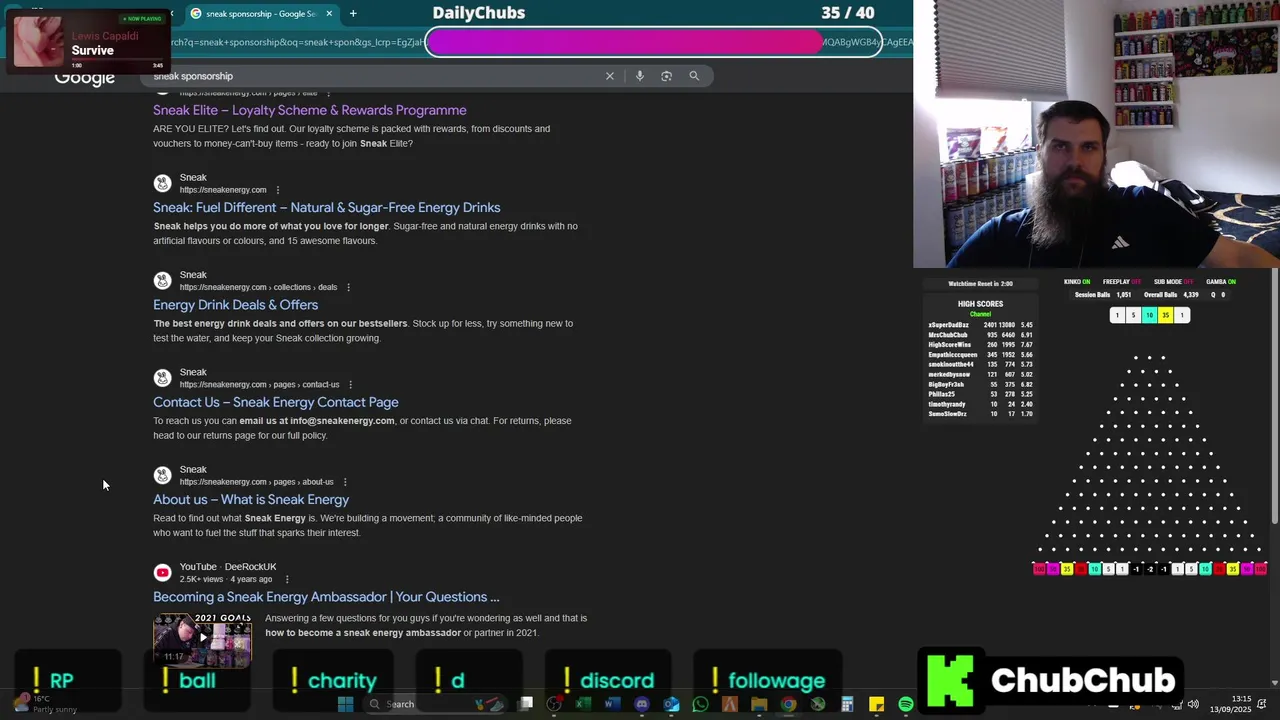The image size is (1280, 720).
Task: Click 'xSuperDadBaz' in the high scores list
Action: coord(948,325)
